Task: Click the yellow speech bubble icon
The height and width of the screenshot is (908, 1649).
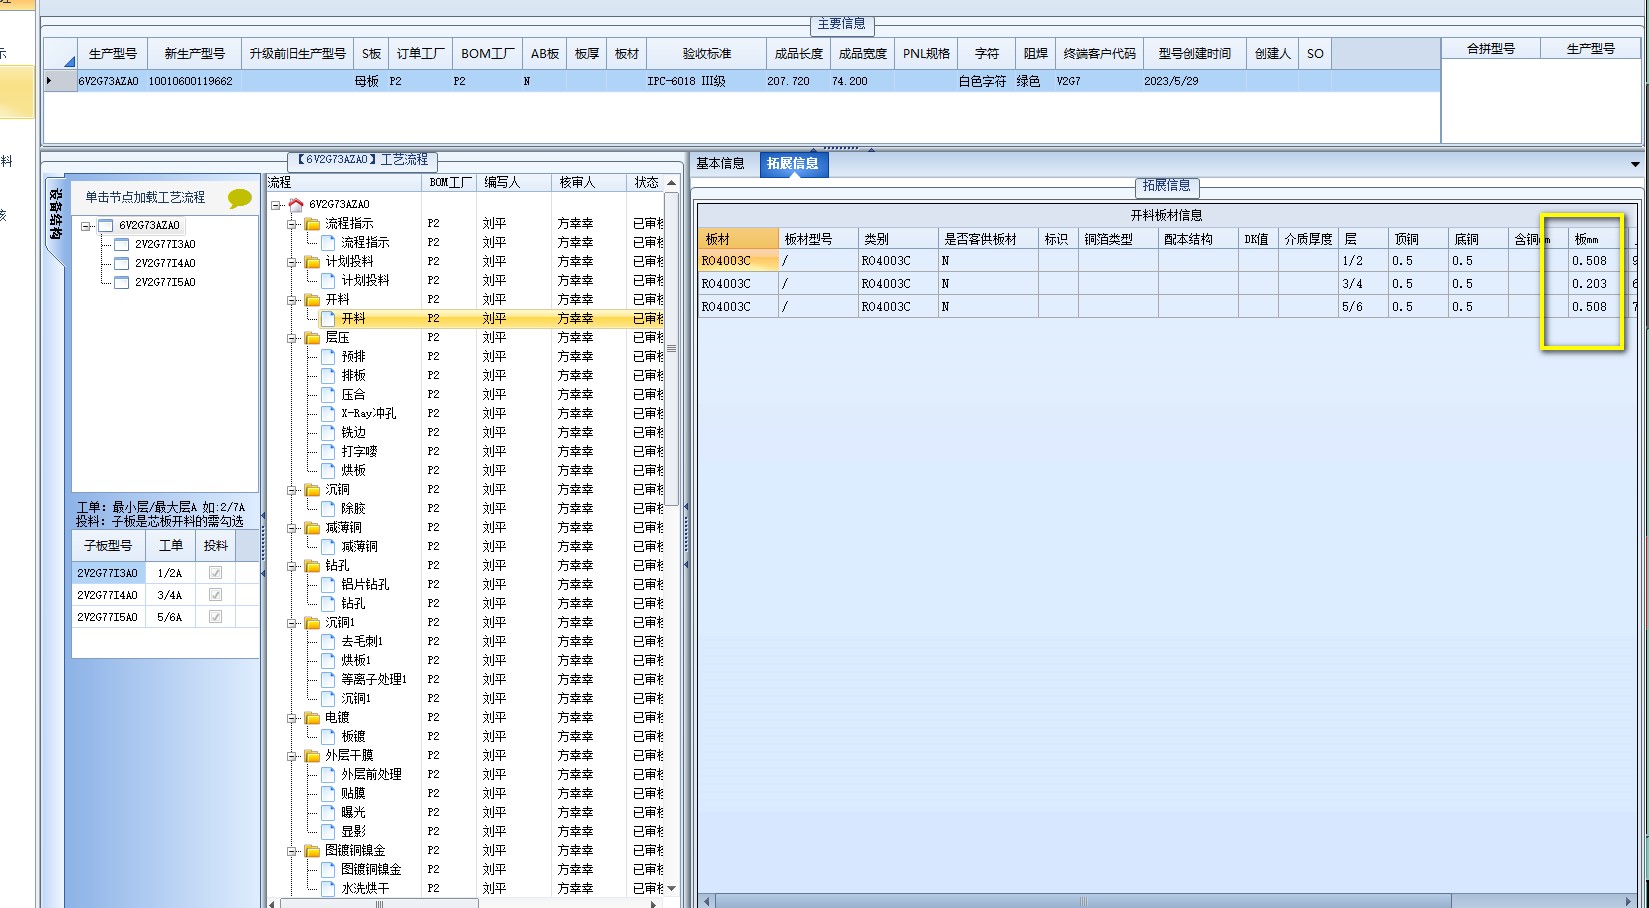Action: click(x=240, y=198)
